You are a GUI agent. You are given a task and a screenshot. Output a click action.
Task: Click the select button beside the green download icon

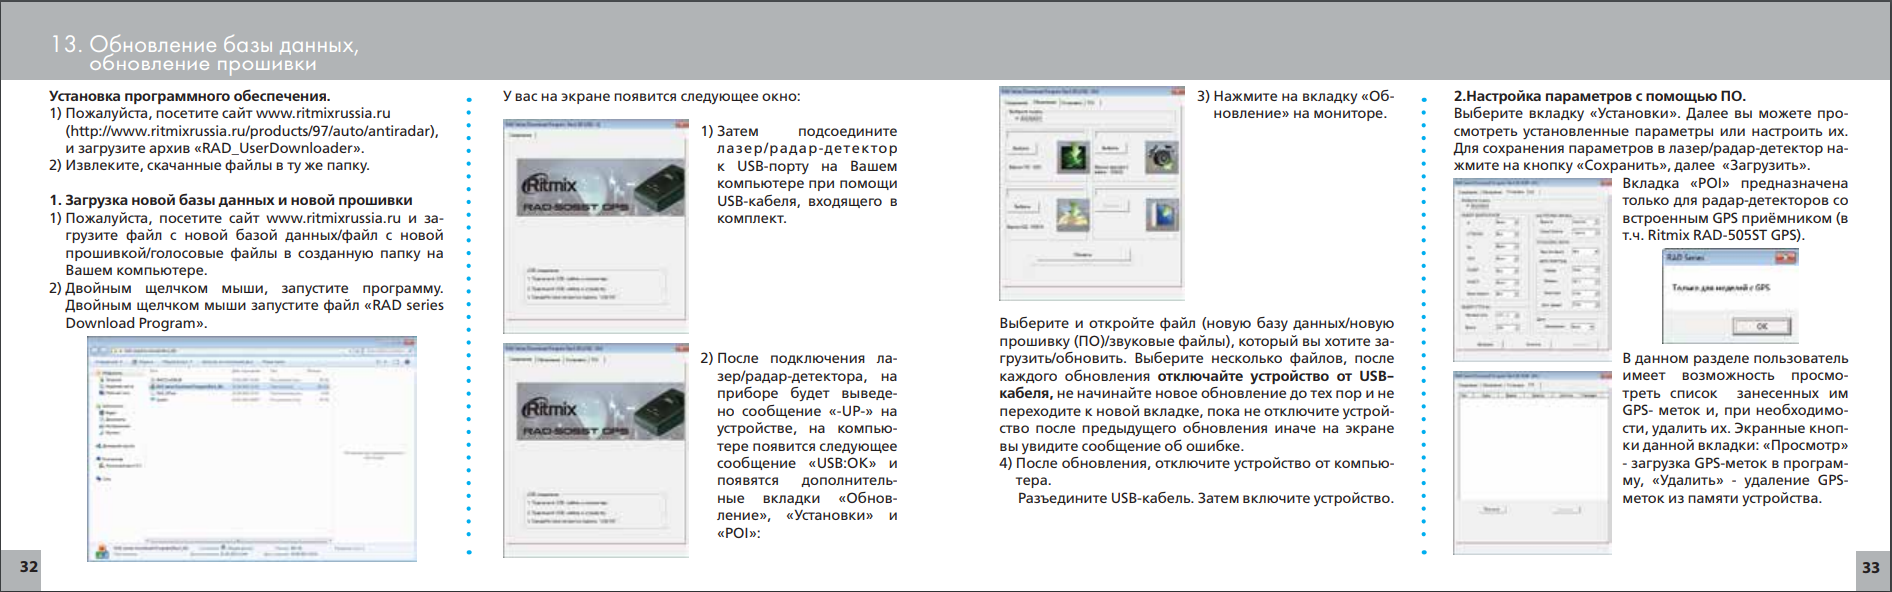coord(1021,148)
